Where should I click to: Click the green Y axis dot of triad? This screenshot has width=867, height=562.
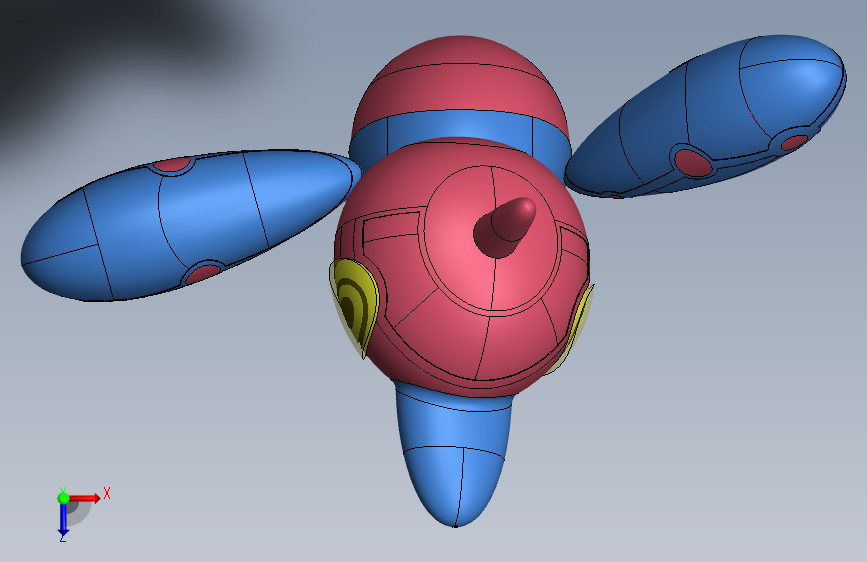[63, 498]
